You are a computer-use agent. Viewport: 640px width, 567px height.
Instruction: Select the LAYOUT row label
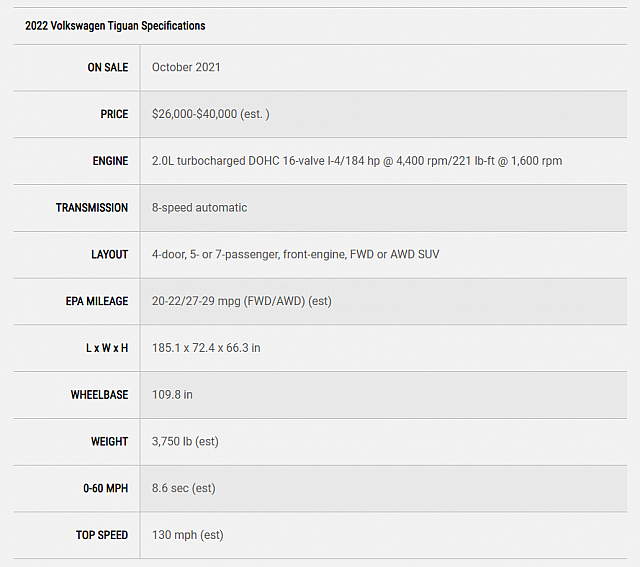coord(109,255)
